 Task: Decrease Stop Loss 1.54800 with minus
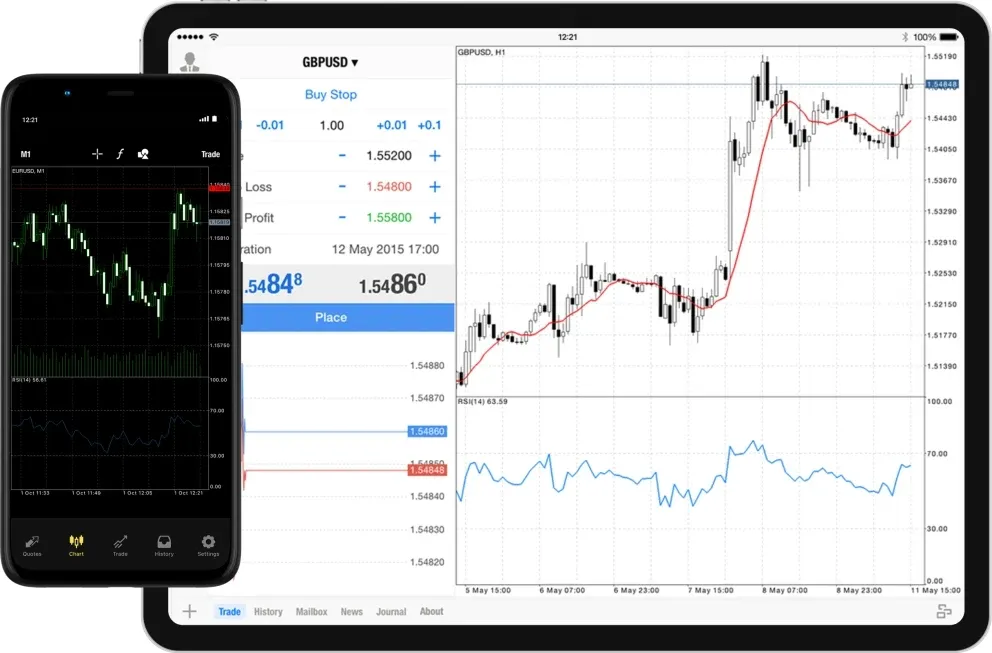342,187
